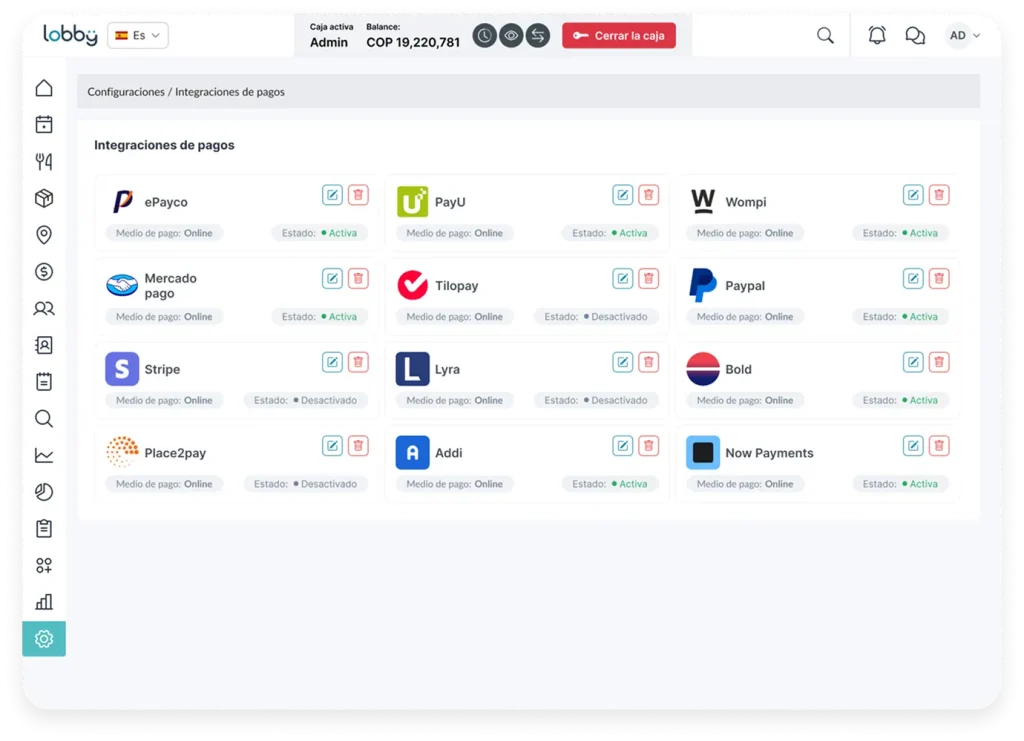Open the pie chart icon in sidebar

pyautogui.click(x=44, y=492)
